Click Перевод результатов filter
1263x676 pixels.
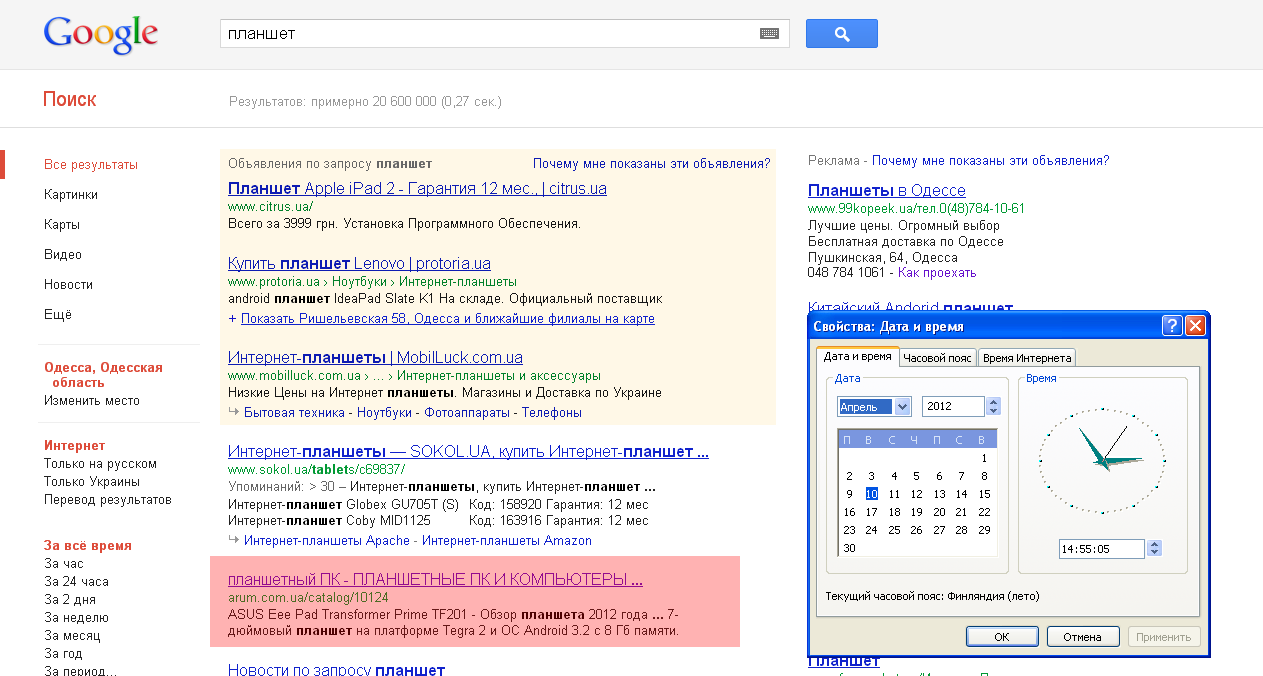pyautogui.click(x=108, y=500)
